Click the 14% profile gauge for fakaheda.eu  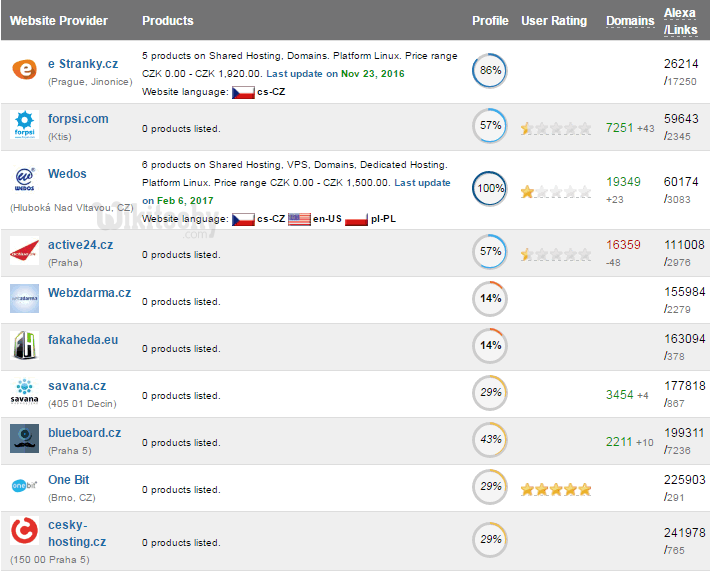pos(490,346)
